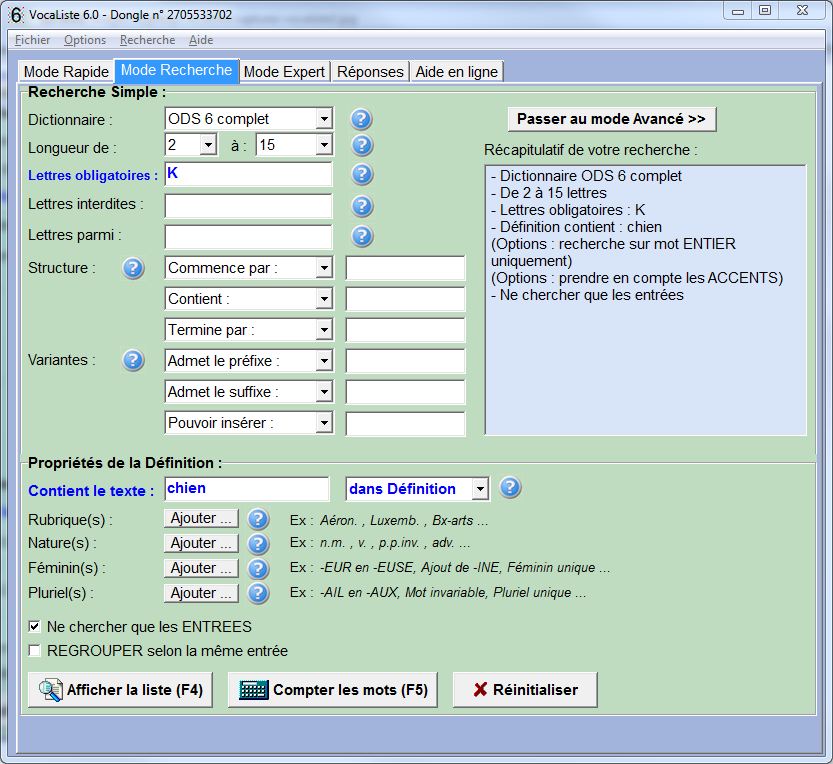Click Ajouter for Pluriel(s)
Viewport: 833px width, 764px height.
click(x=201, y=593)
